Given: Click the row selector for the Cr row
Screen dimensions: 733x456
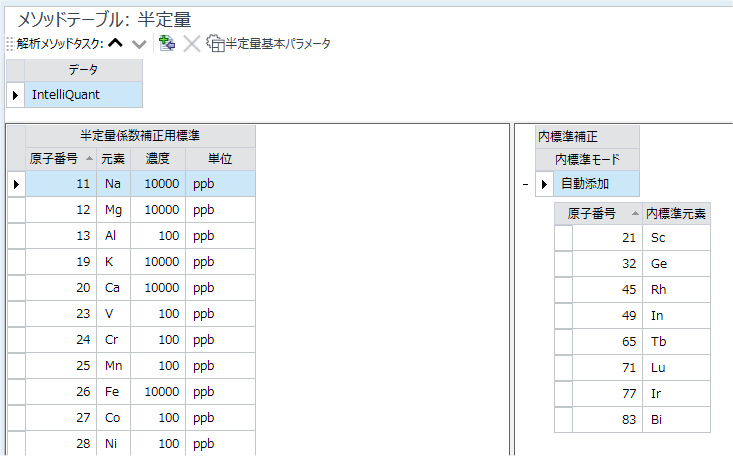Looking at the screenshot, I should tap(16, 339).
